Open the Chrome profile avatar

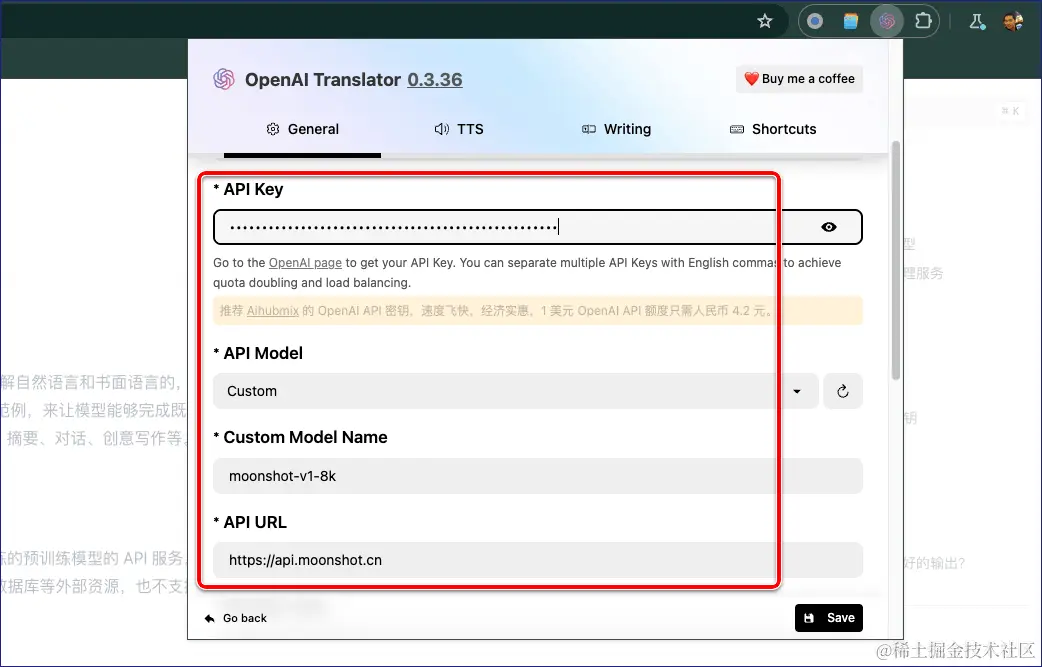(x=1013, y=21)
